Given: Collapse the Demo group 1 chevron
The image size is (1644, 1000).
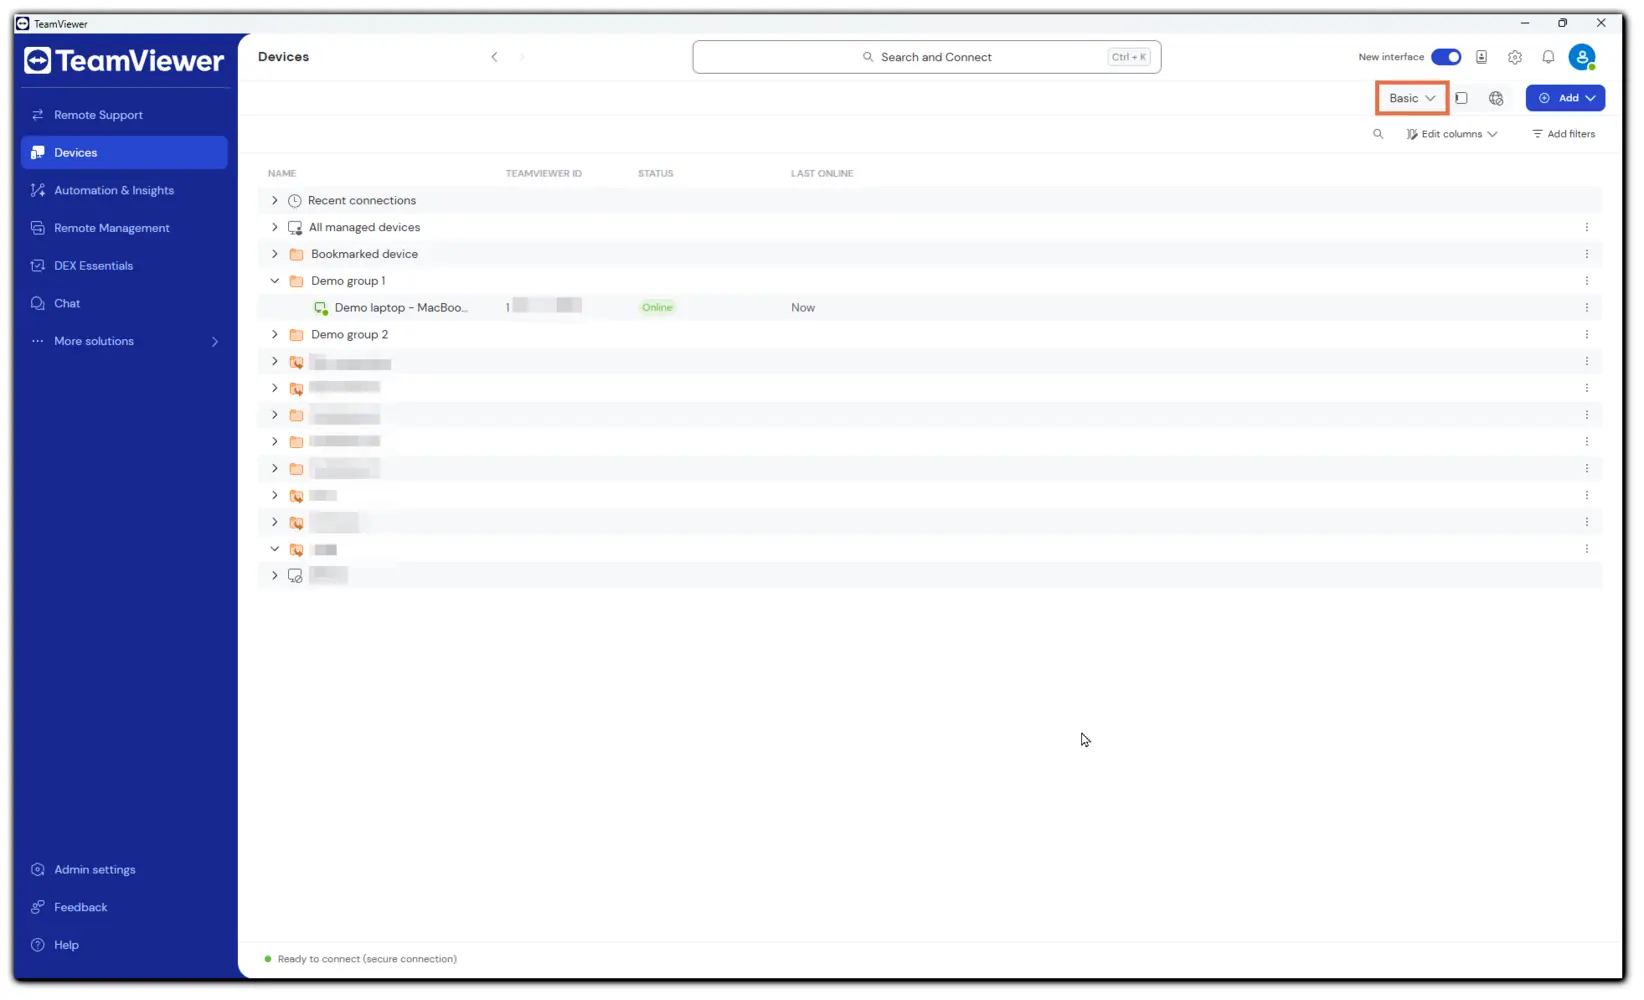Looking at the screenshot, I should (275, 281).
